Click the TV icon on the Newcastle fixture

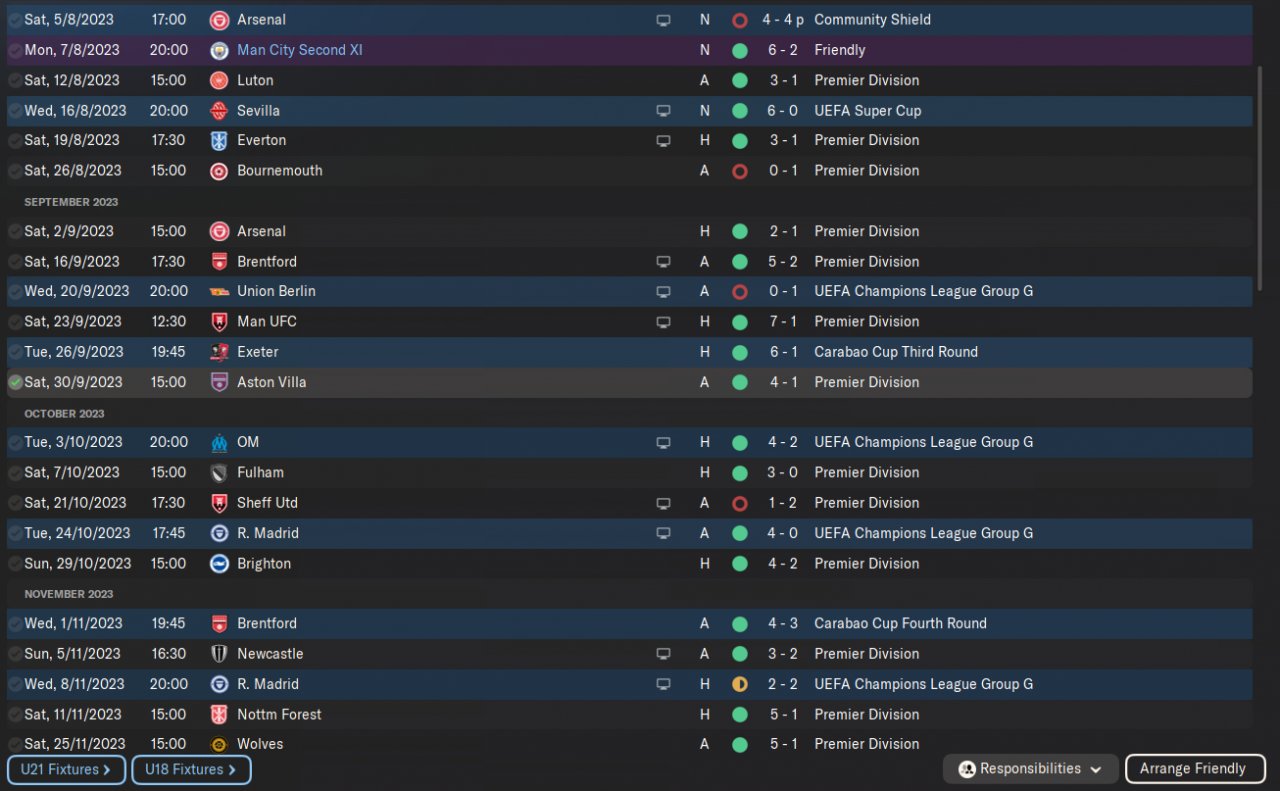coord(663,654)
